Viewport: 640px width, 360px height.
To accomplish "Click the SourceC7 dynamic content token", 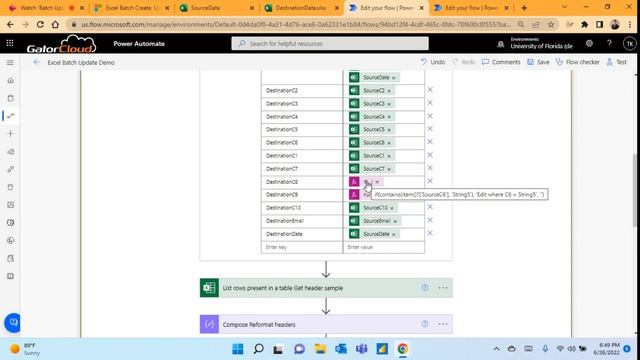I will coord(371,169).
